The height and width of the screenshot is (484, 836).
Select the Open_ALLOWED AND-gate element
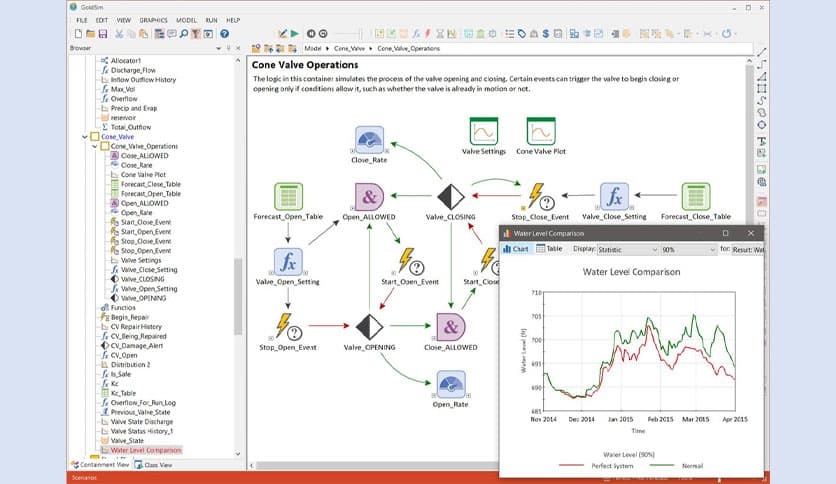(x=370, y=196)
